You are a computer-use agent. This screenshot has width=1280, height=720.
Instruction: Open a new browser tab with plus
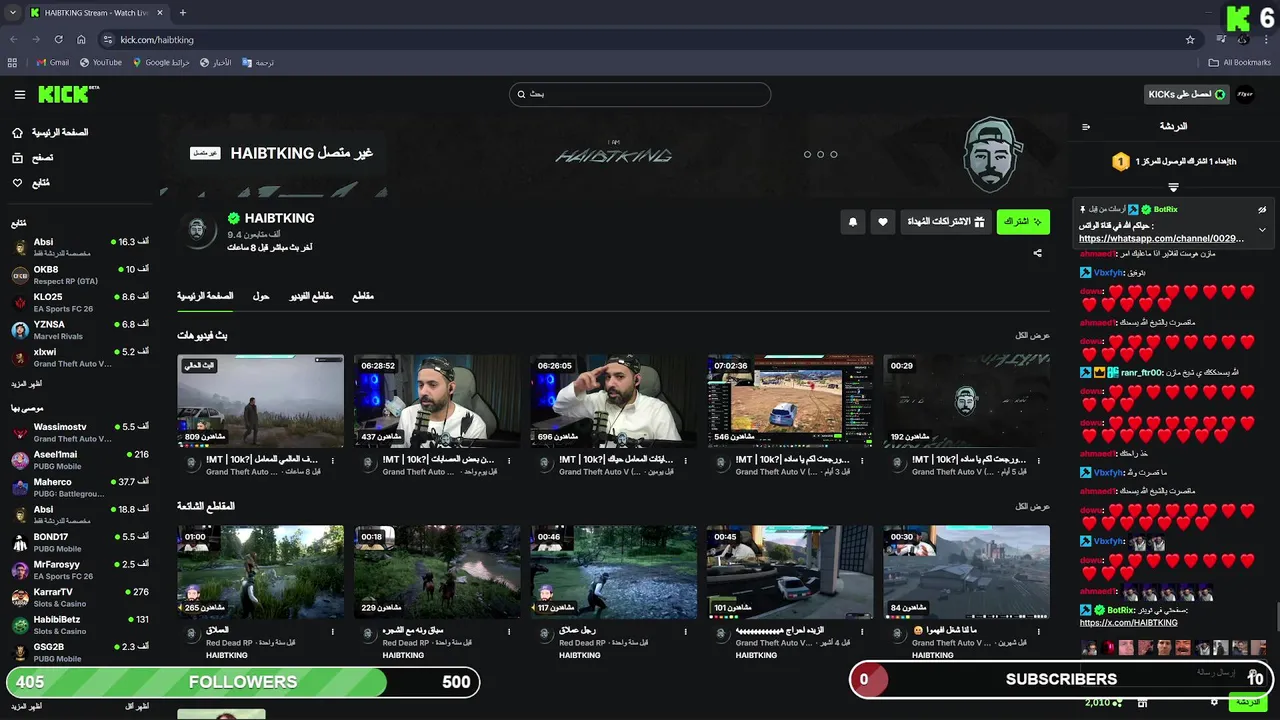click(x=182, y=13)
